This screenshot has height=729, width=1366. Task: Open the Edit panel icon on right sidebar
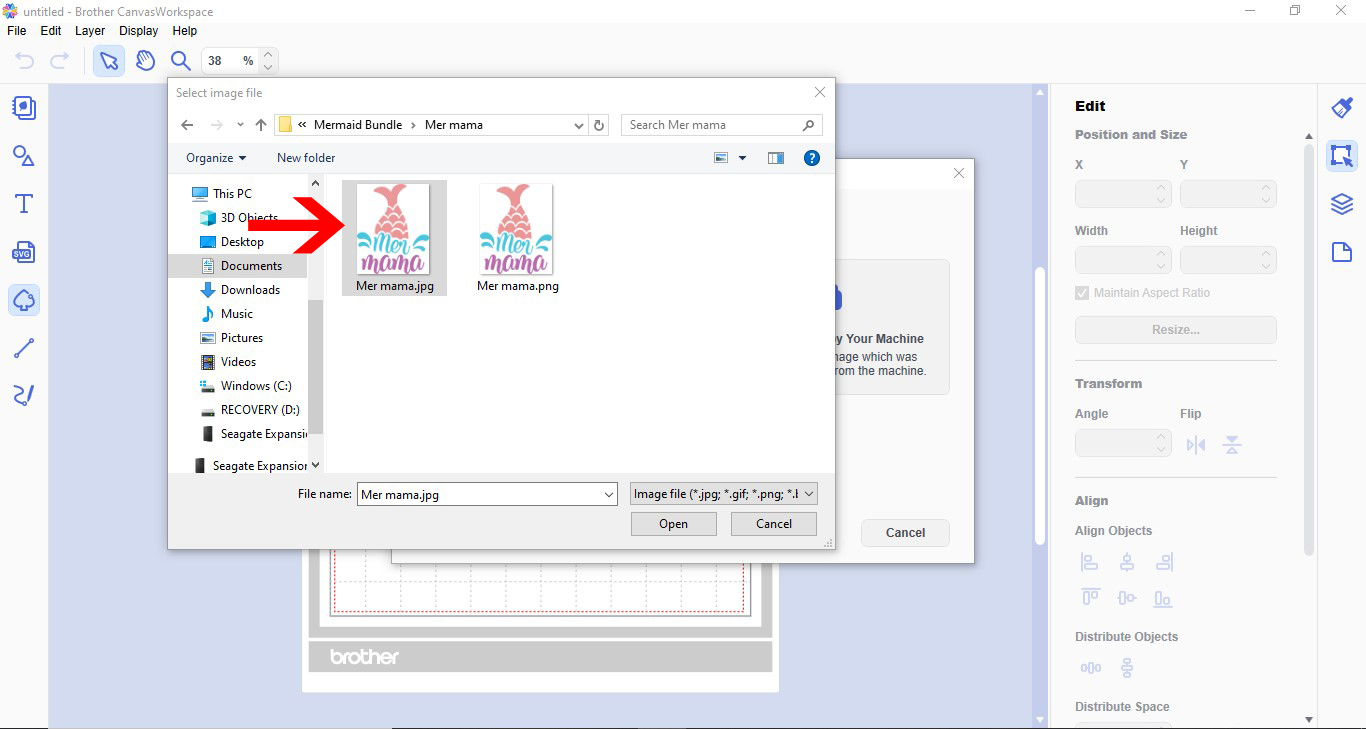pos(1342,156)
